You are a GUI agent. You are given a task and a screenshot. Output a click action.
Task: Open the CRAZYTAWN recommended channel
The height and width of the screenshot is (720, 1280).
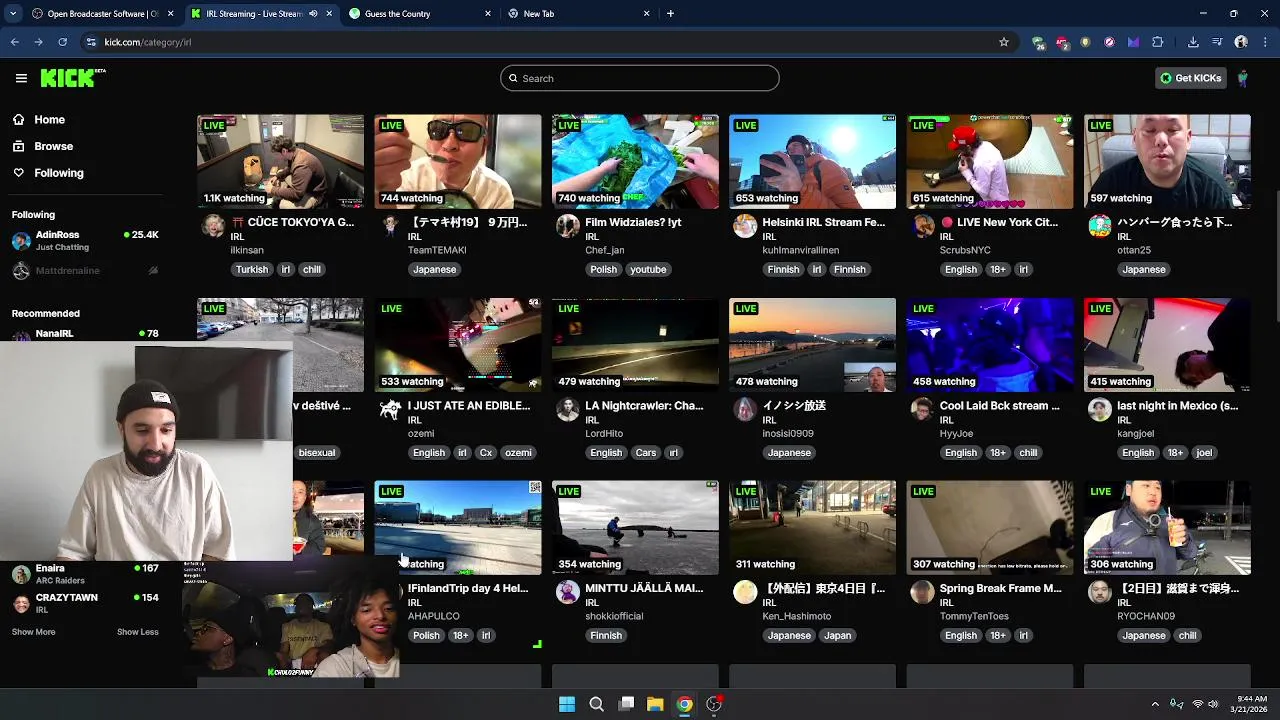coord(85,603)
